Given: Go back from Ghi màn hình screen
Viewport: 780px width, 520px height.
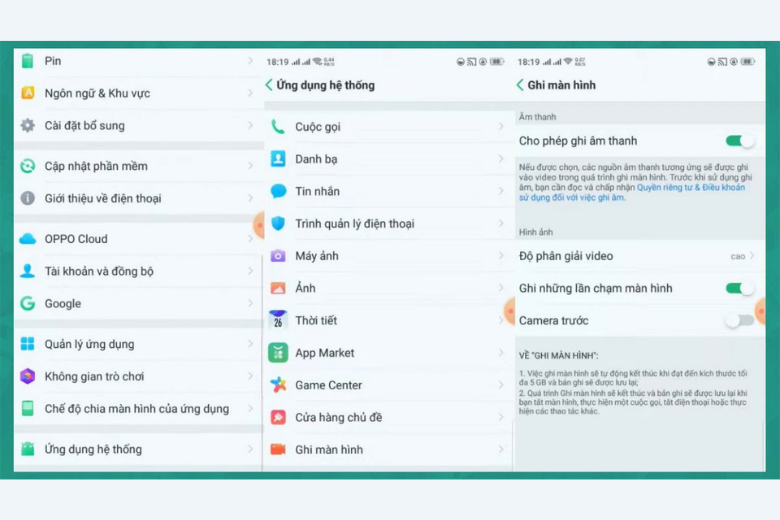Looking at the screenshot, I should [520, 85].
